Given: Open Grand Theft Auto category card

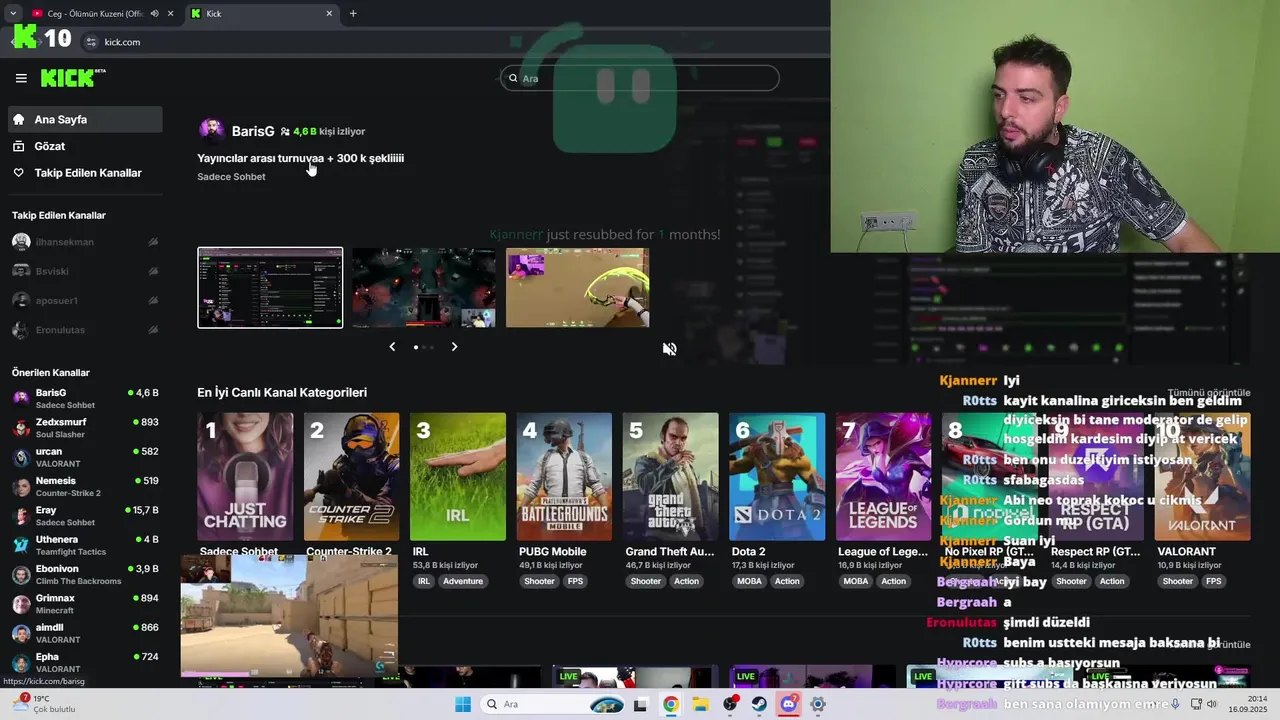Looking at the screenshot, I should pos(670,477).
